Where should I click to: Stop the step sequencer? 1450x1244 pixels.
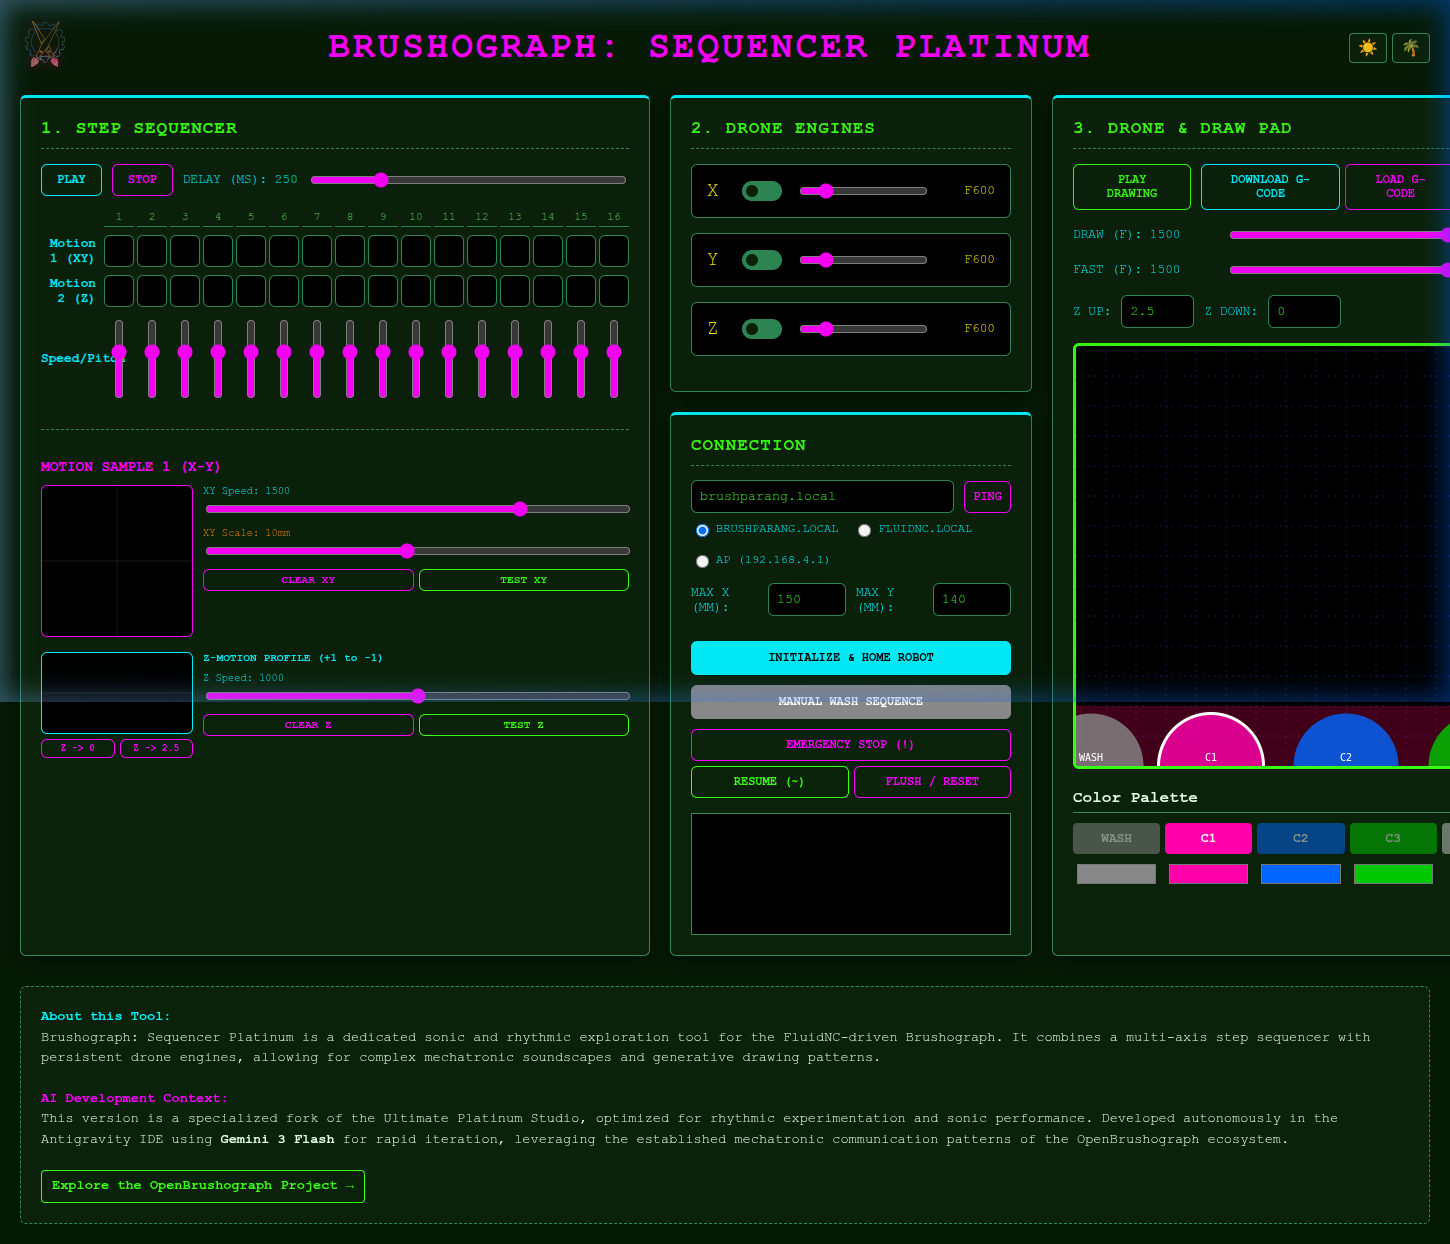pyautogui.click(x=142, y=180)
